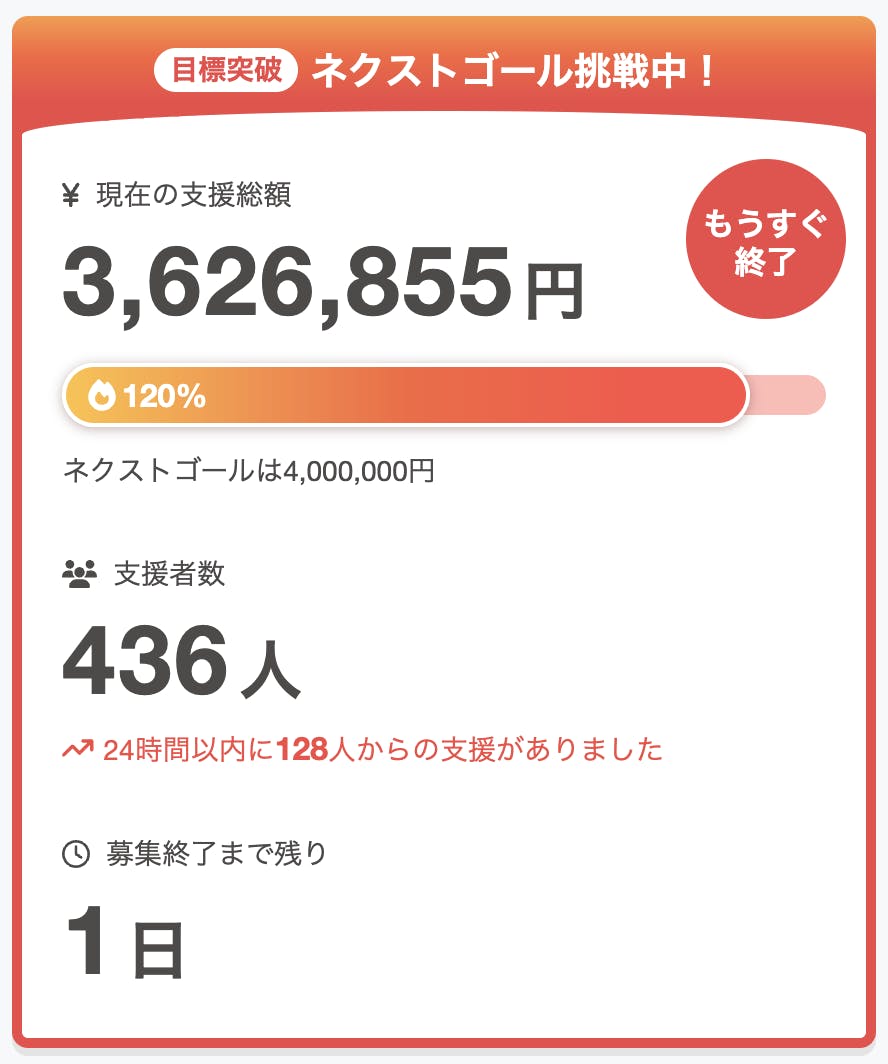Click the 円 unit after the amount

pos(555,291)
